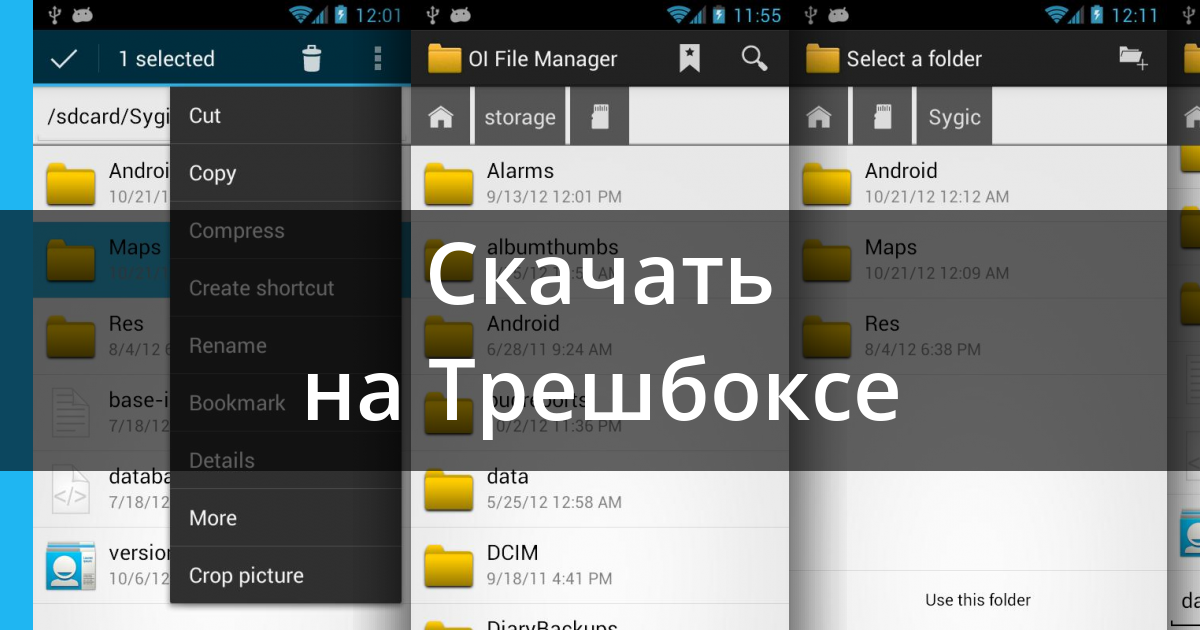This screenshot has height=630, width=1200.
Task: Tap the 1 selected label
Action: pos(166,59)
